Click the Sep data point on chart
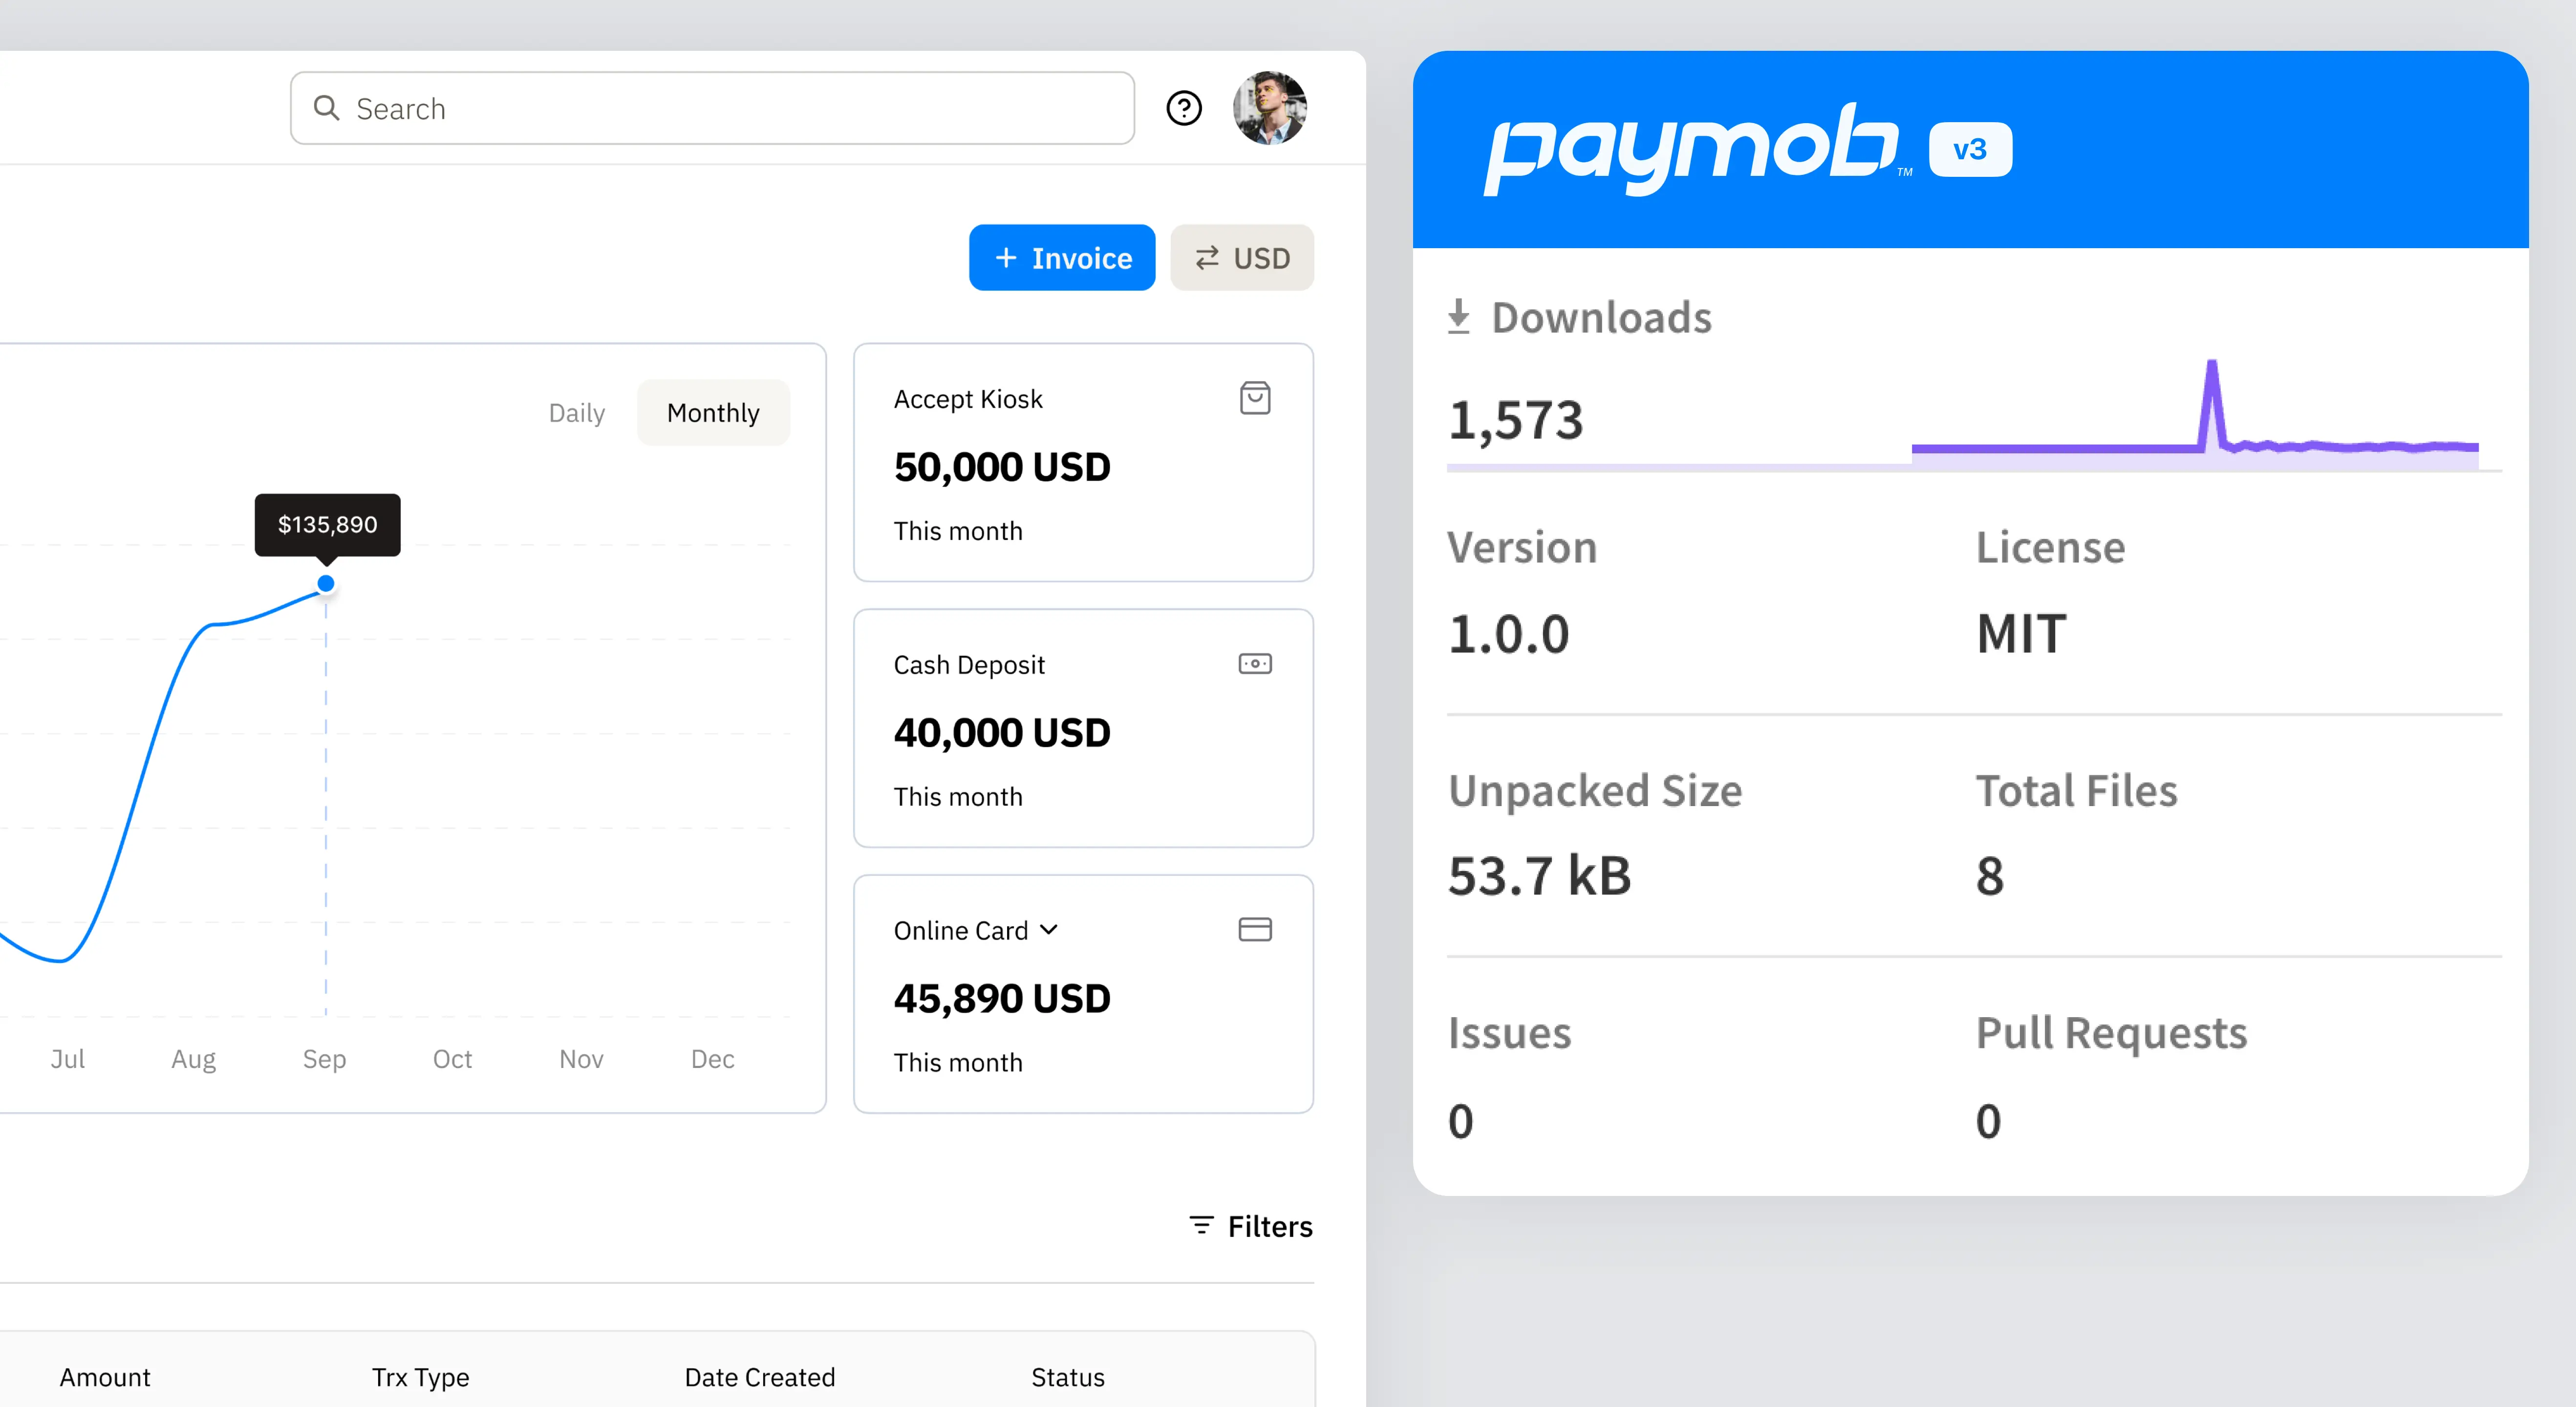Viewport: 2576px width, 1407px height. click(326, 583)
